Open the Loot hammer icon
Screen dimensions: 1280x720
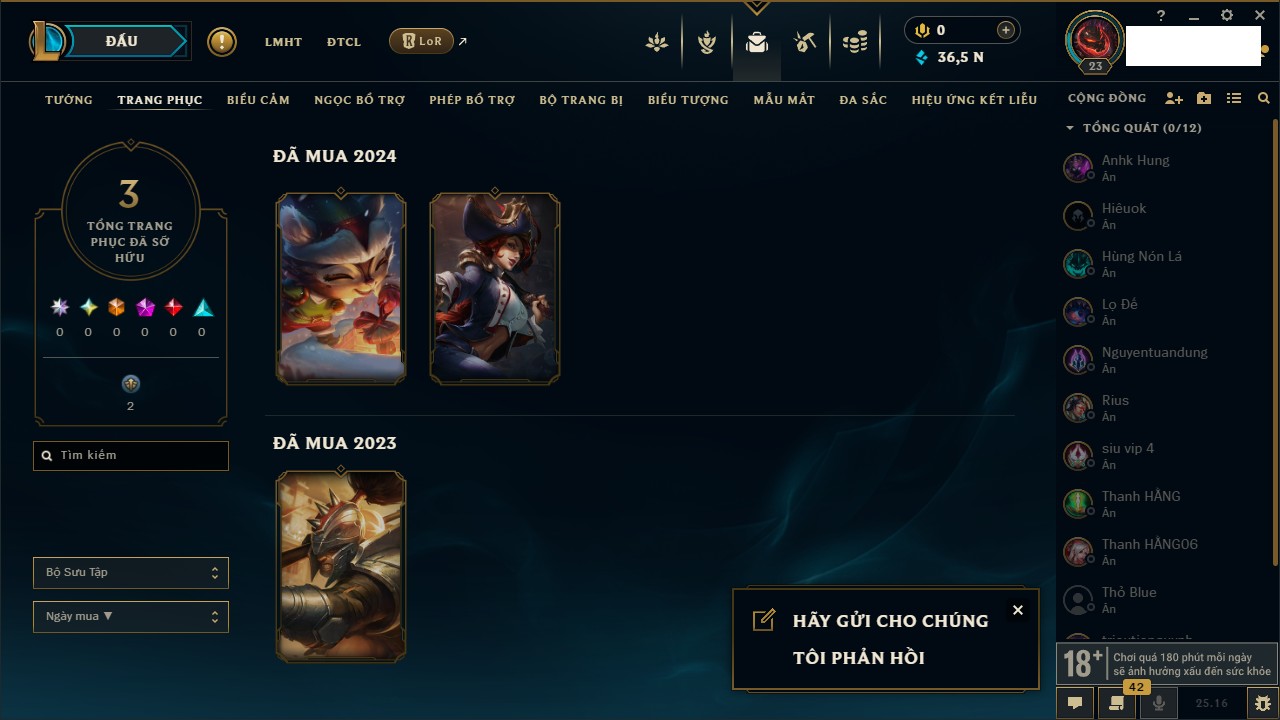tap(805, 42)
